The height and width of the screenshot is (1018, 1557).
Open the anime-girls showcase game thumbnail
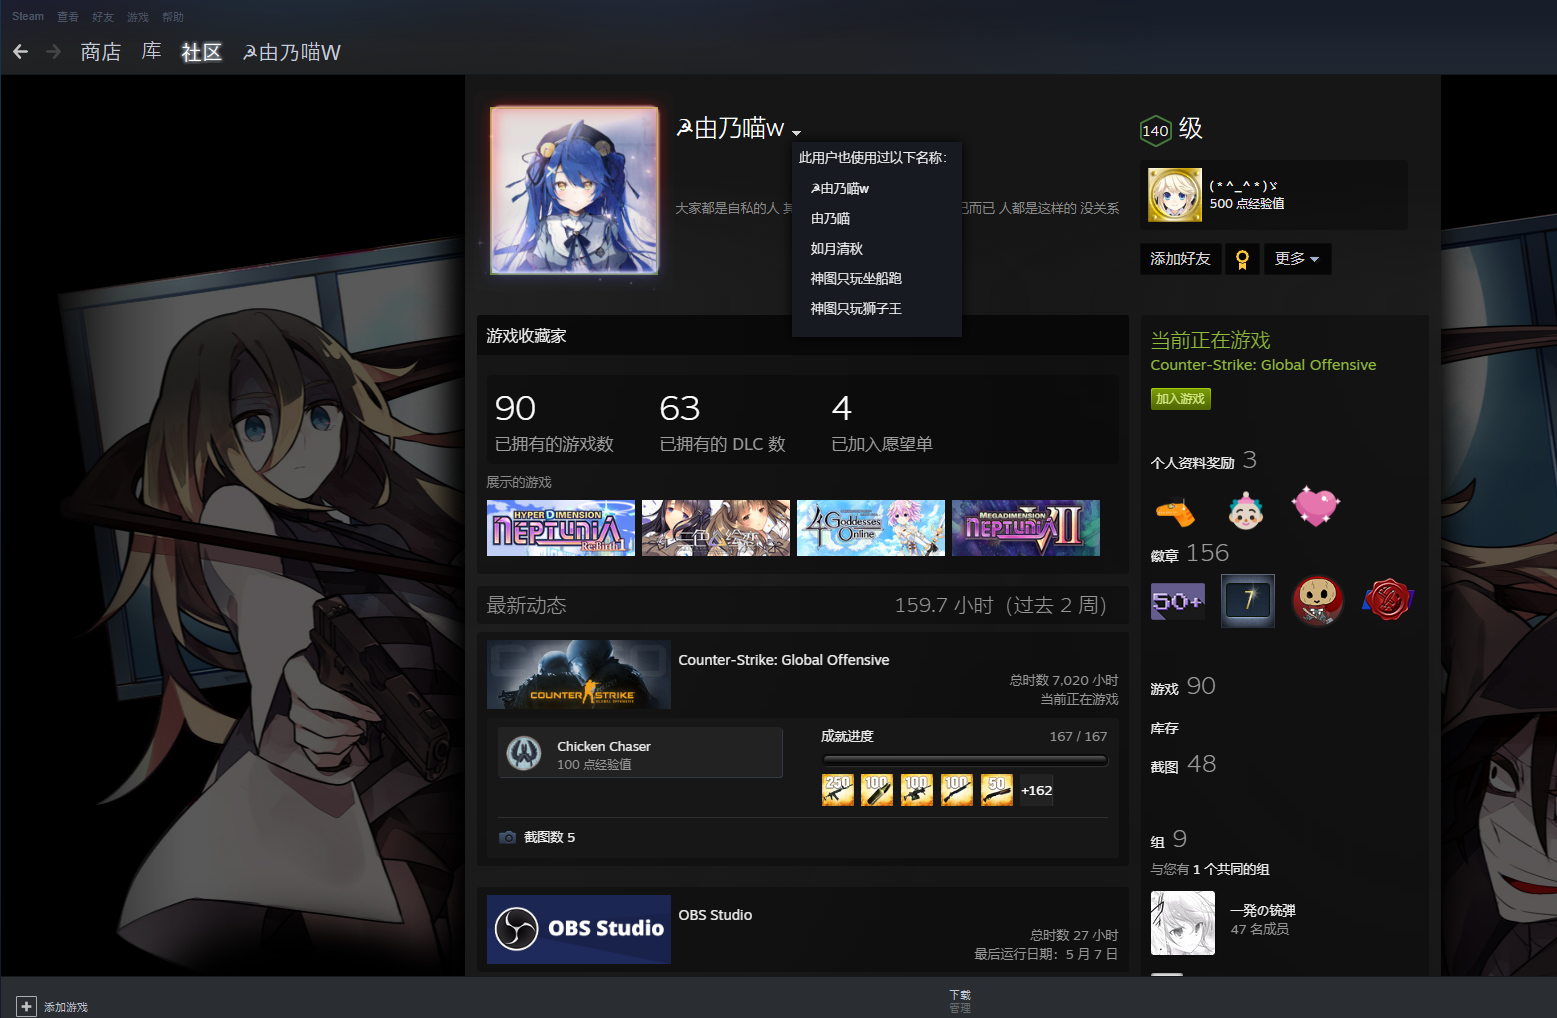[x=716, y=528]
